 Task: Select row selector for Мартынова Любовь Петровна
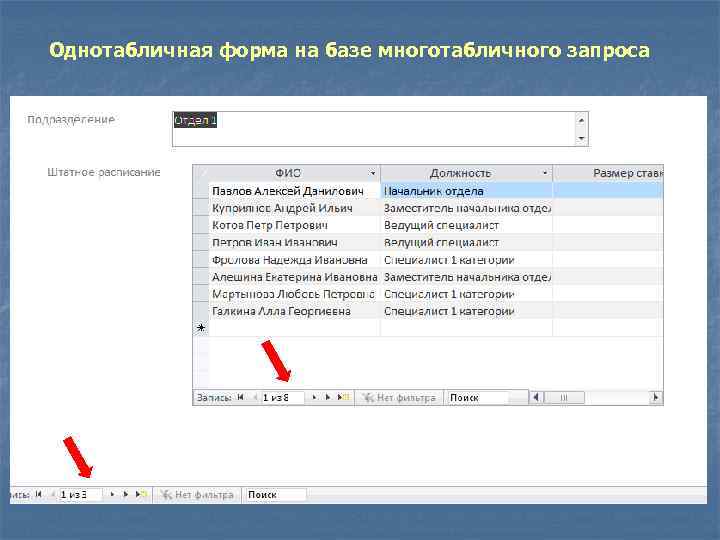[x=201, y=294]
